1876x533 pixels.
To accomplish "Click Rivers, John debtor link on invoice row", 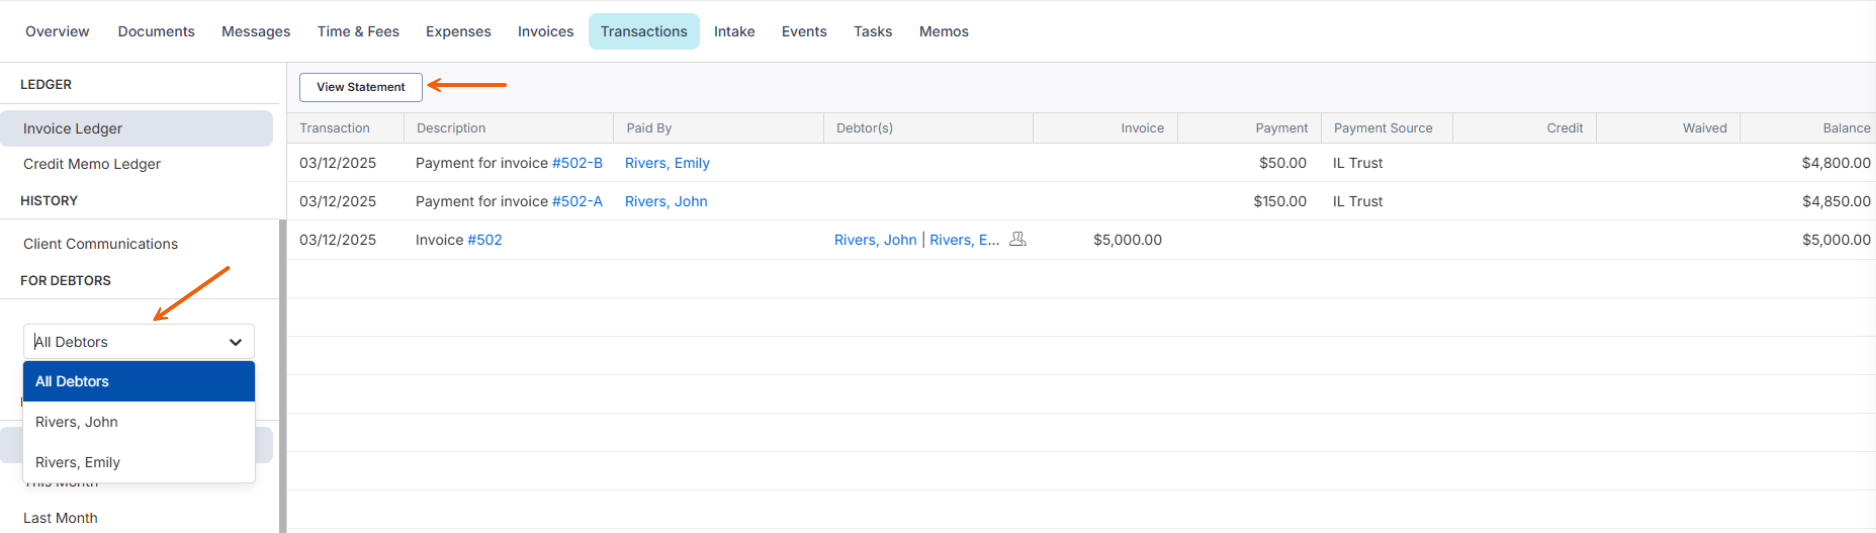I will [875, 240].
